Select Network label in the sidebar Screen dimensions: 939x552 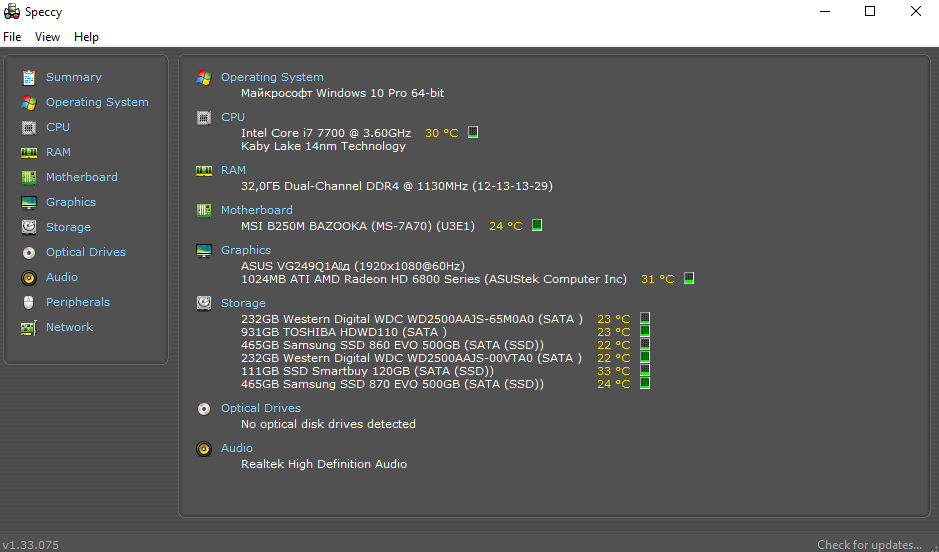coord(69,327)
